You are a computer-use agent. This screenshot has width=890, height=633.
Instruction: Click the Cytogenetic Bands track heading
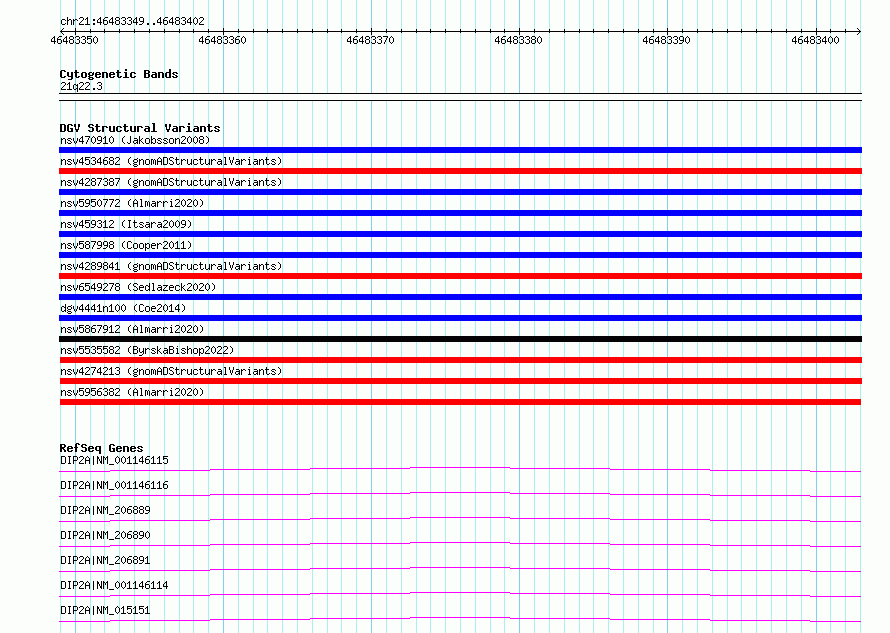coord(119,74)
